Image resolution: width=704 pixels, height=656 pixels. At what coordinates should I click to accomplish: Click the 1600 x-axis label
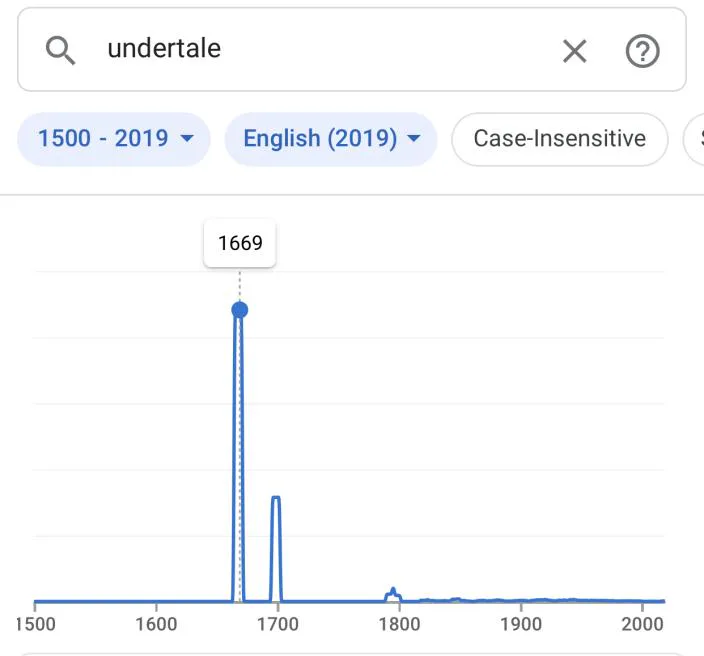coord(156,625)
